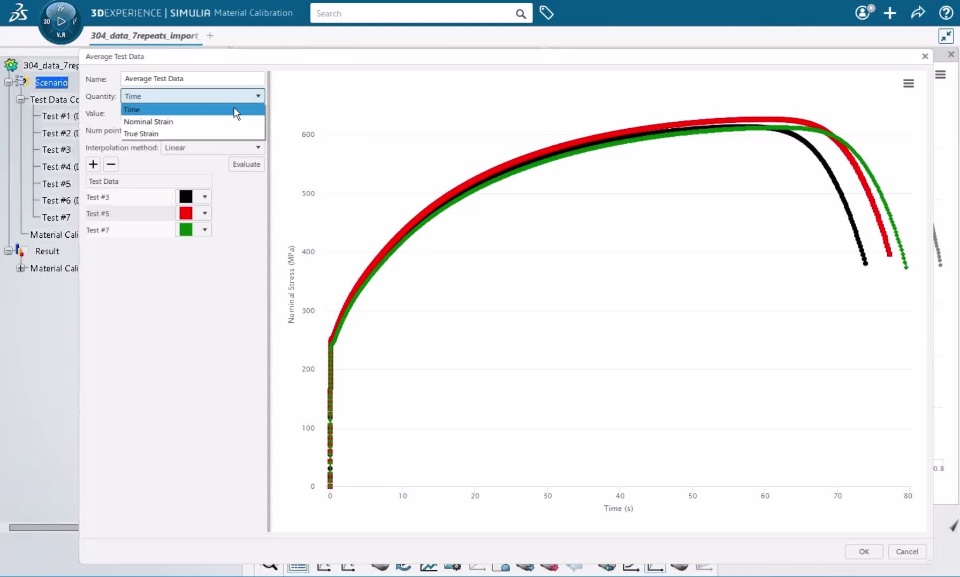This screenshot has width=960, height=577.
Task: Select Test #4 in the tree
Action: point(59,167)
